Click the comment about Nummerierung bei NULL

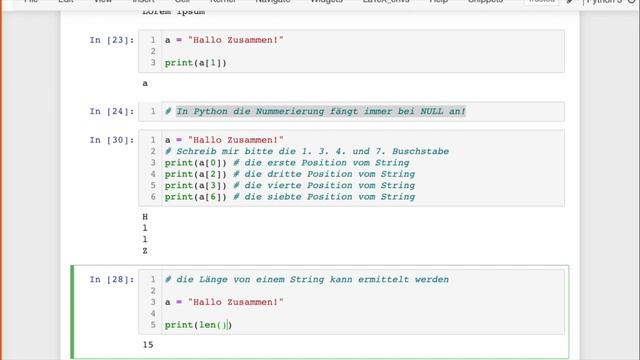(315, 111)
